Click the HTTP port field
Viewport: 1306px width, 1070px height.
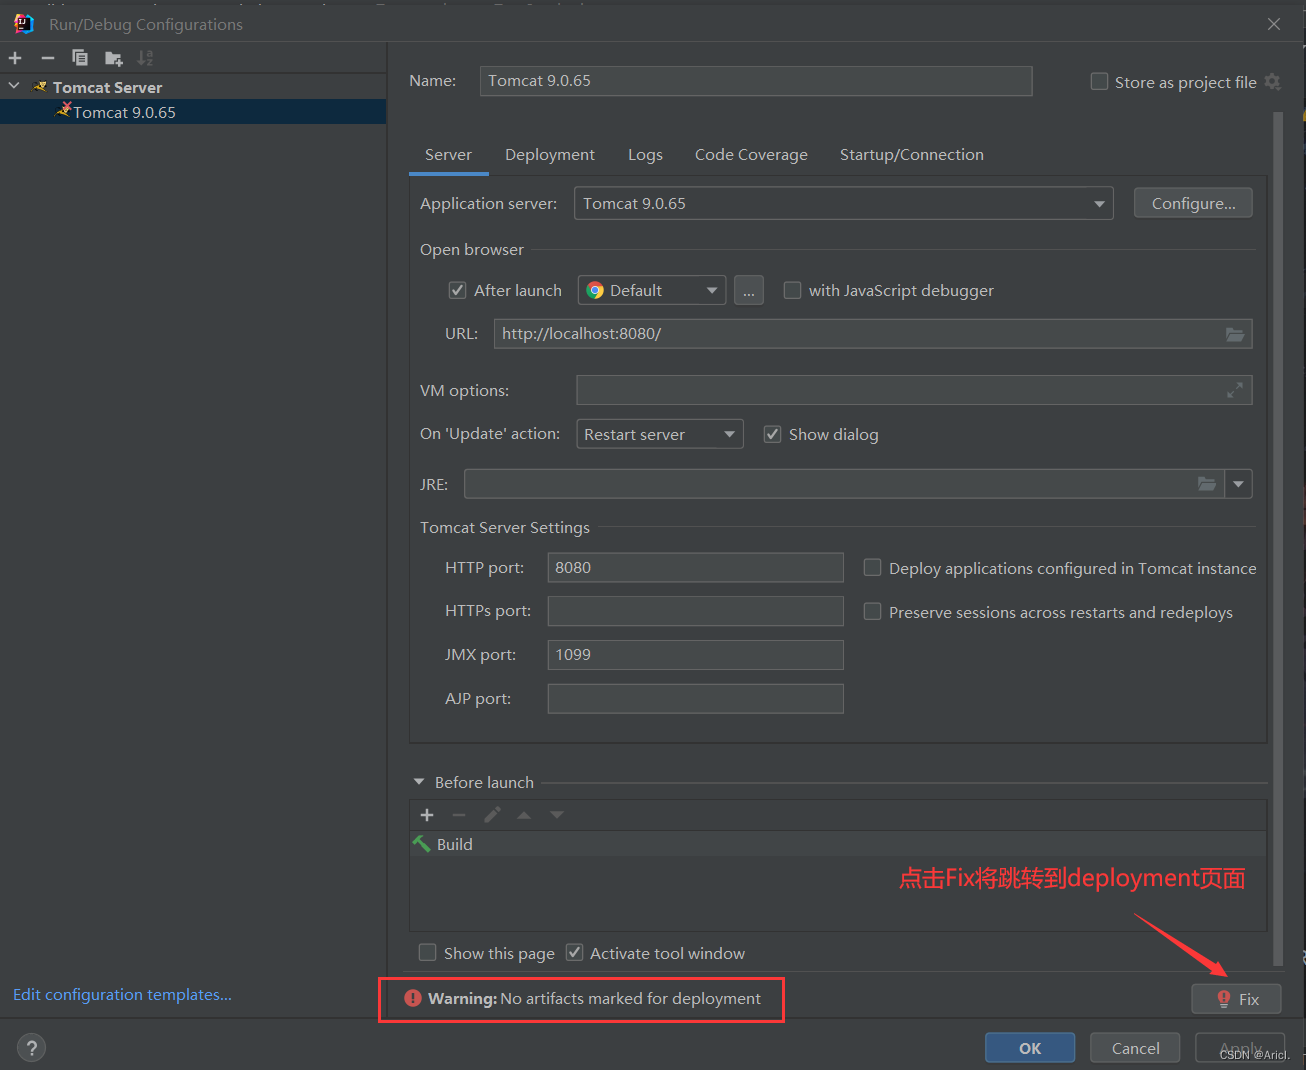click(696, 568)
